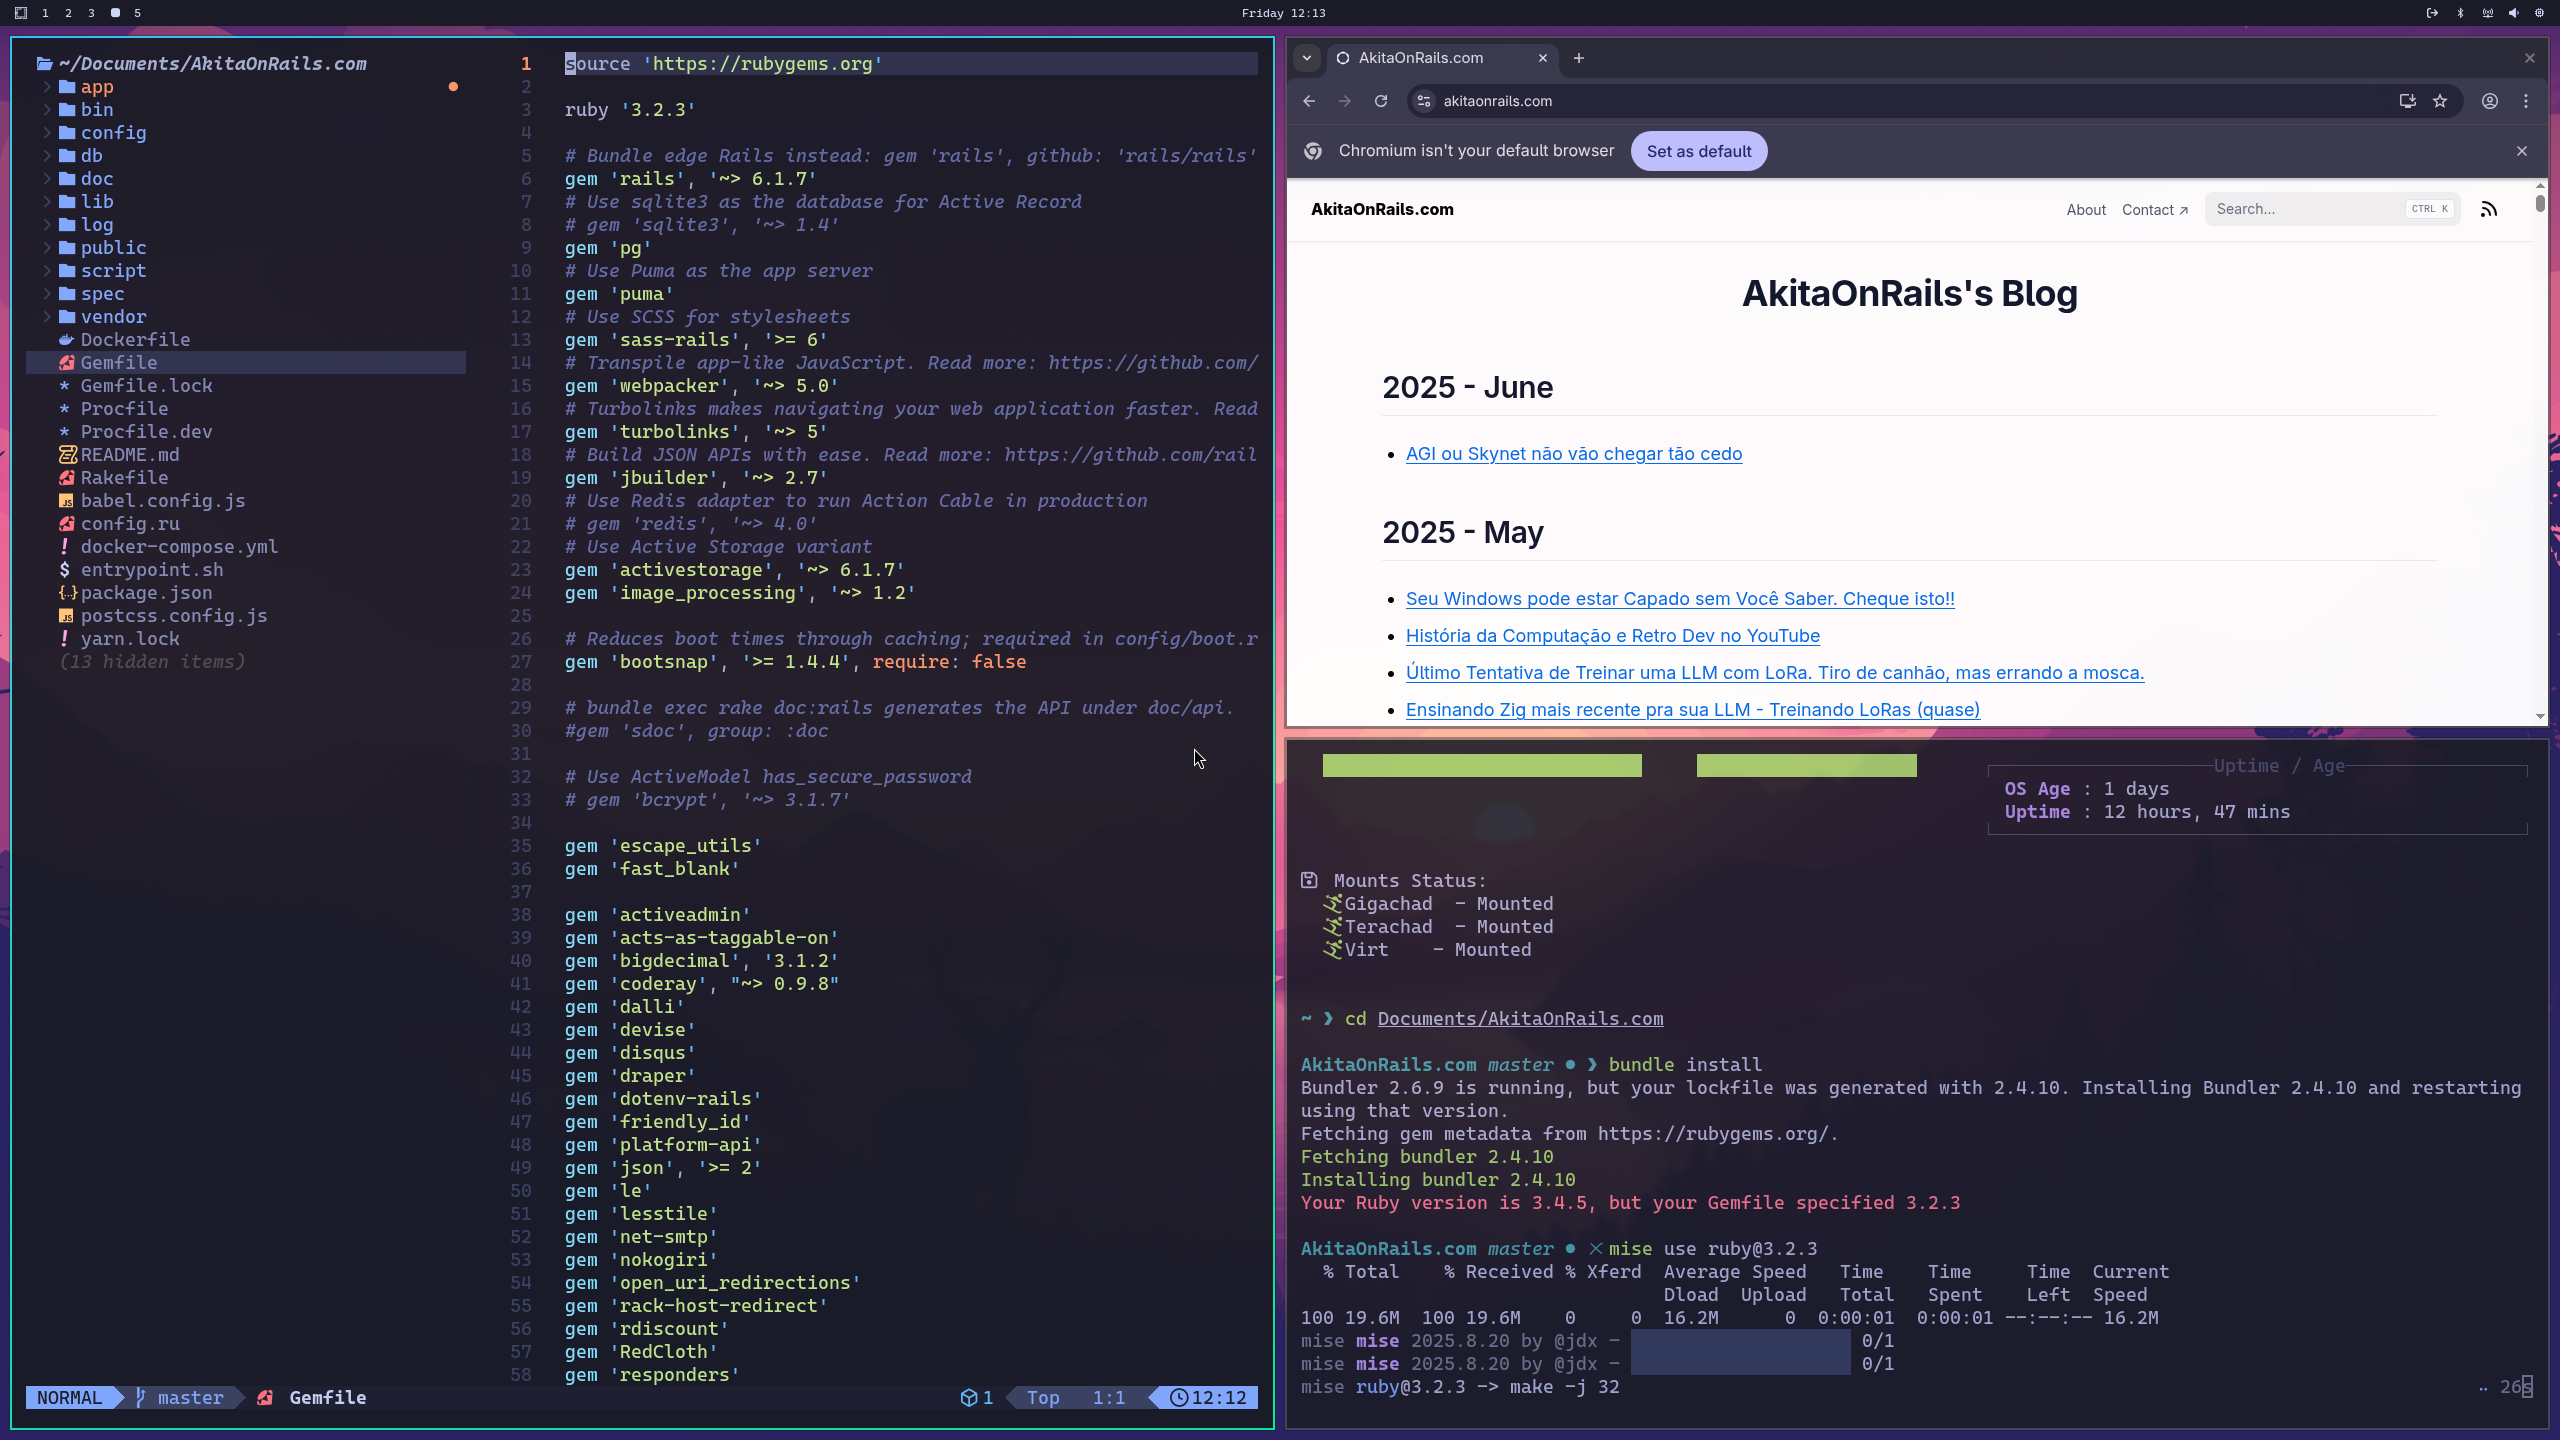Expand the public folder
This screenshot has height=1440, width=2560.
click(47, 248)
